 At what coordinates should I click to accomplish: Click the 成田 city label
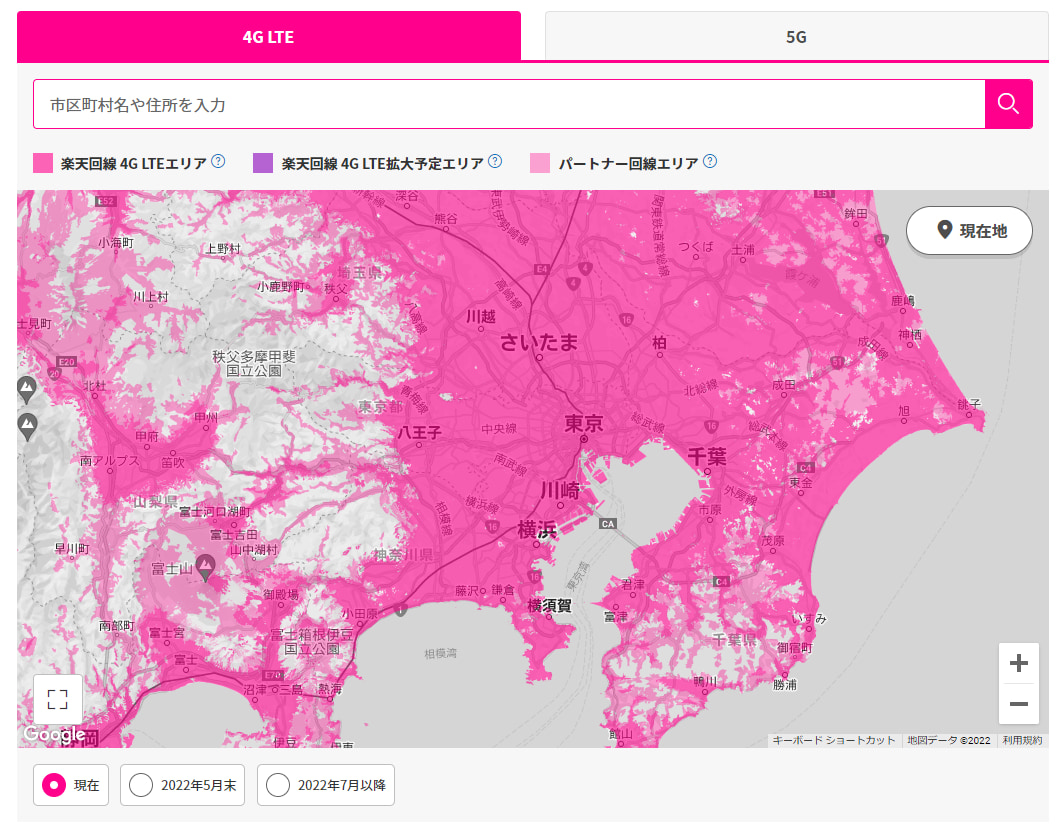pos(784,385)
